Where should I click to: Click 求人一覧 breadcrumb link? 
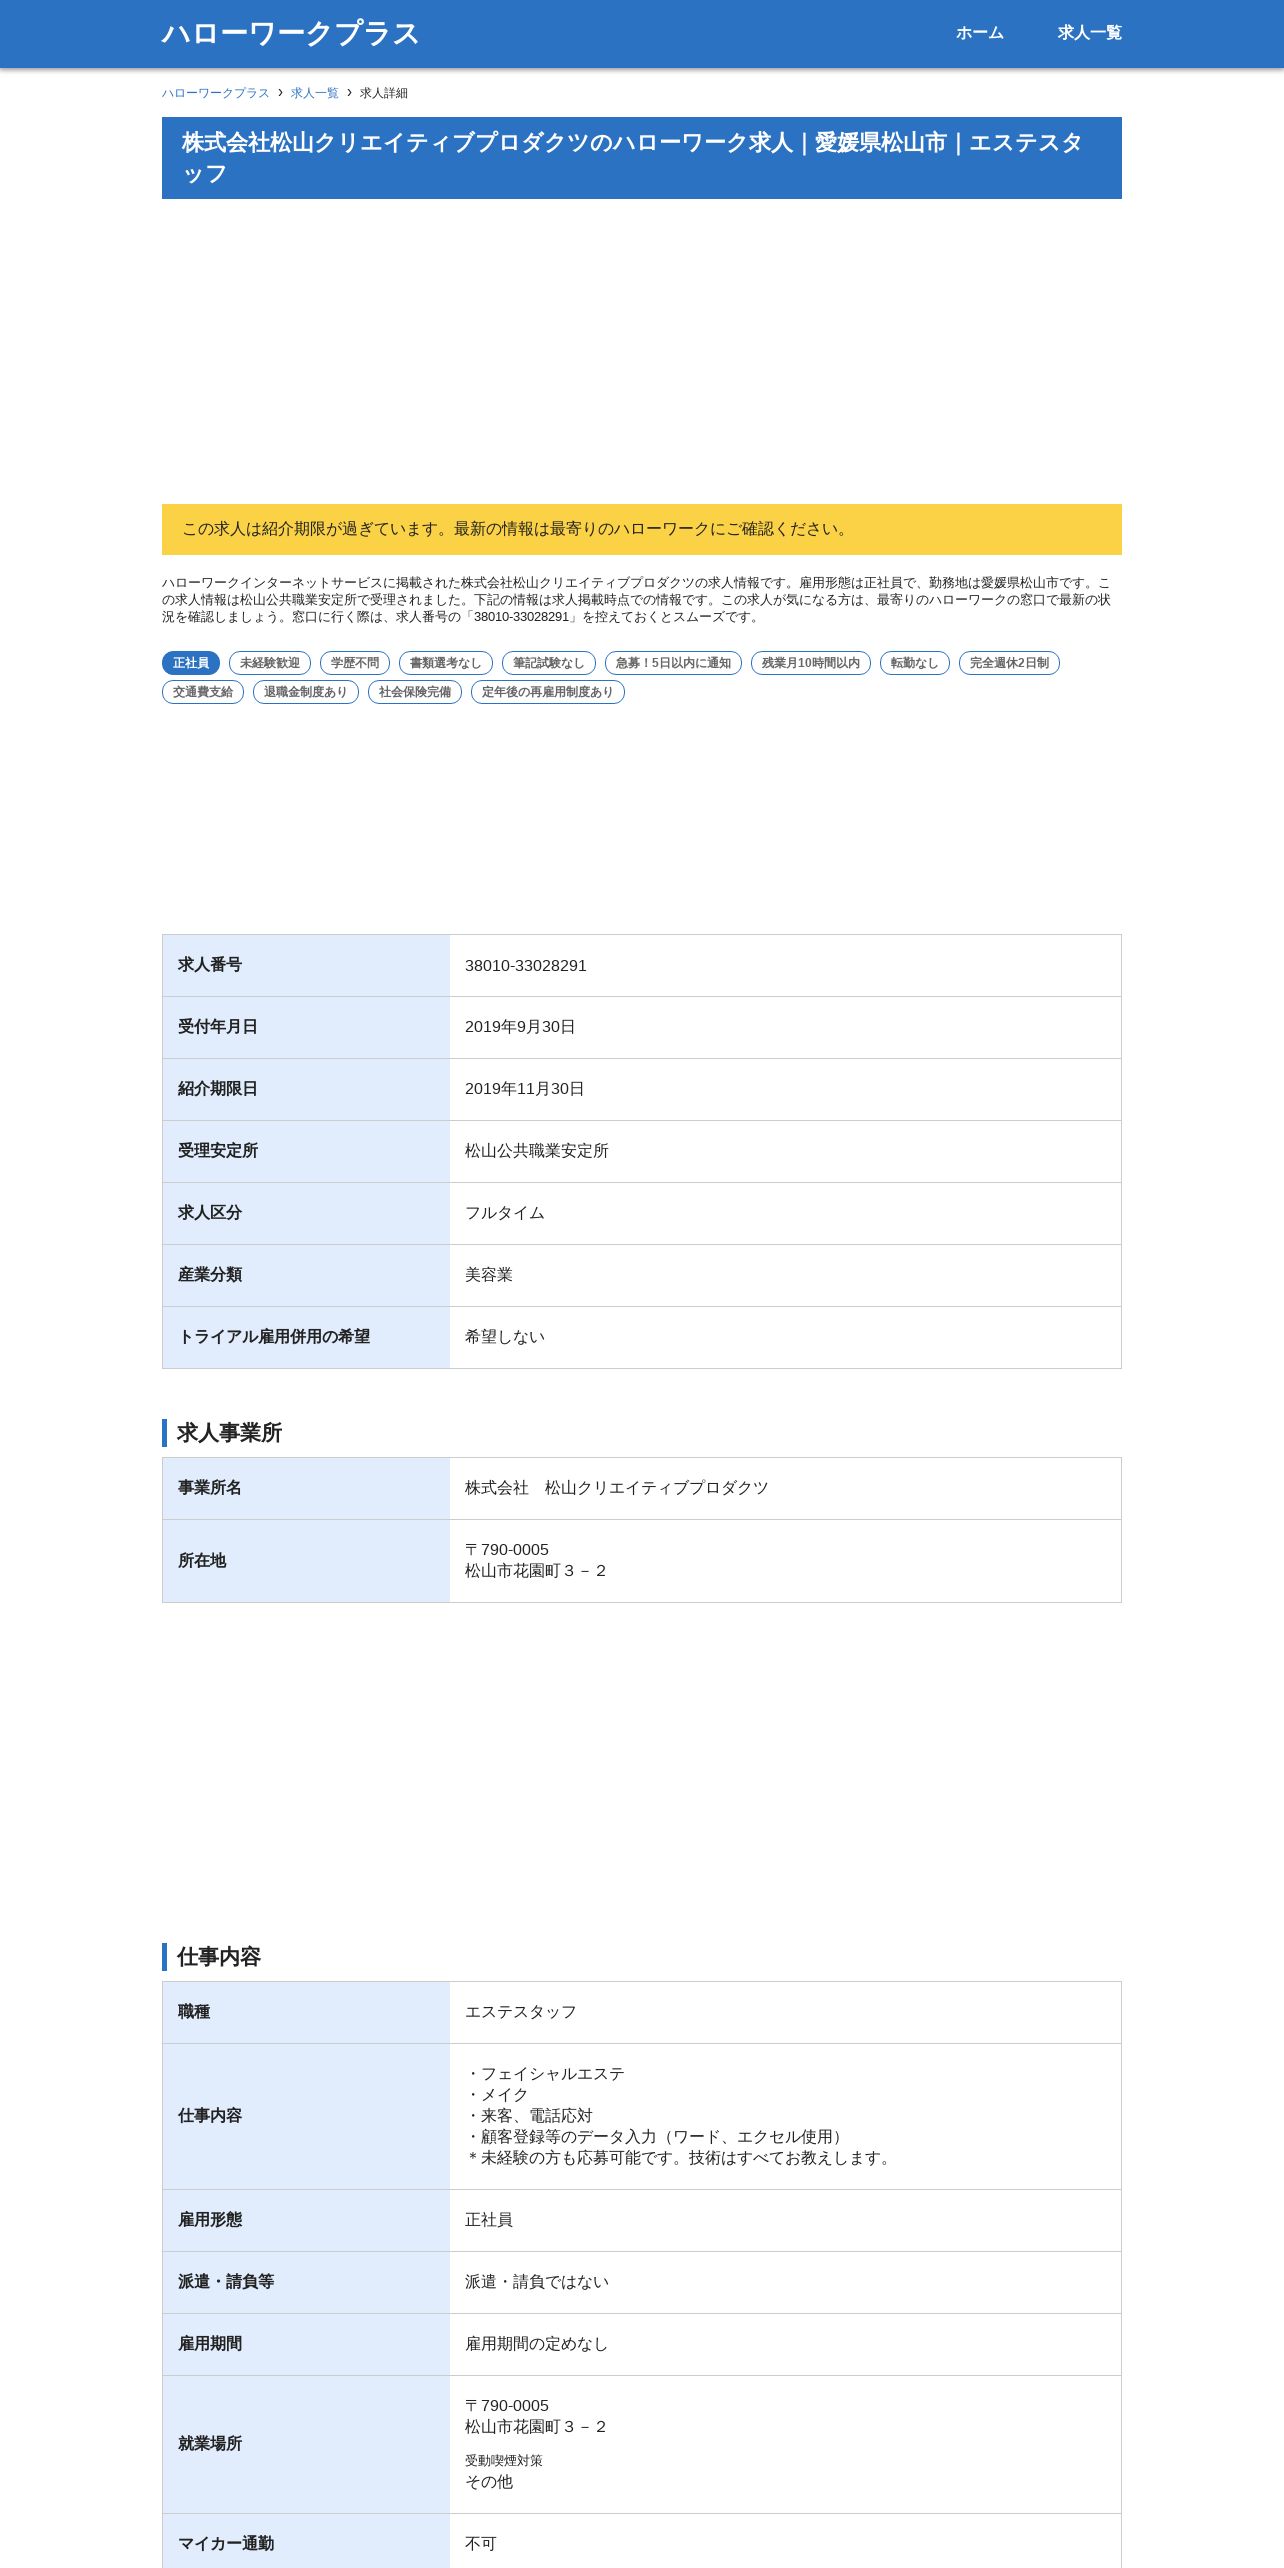(315, 93)
